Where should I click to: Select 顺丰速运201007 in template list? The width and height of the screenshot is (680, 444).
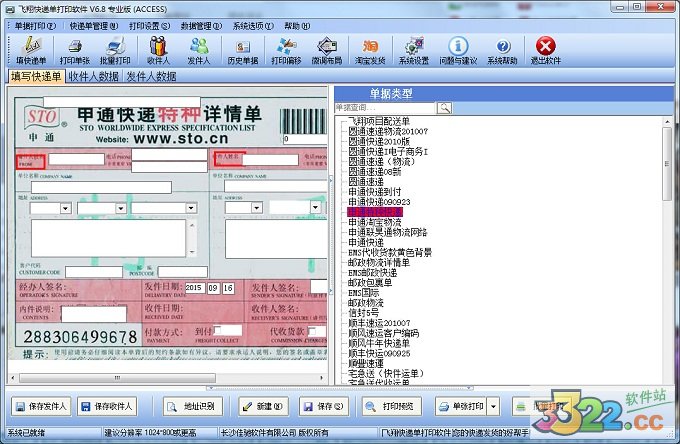[x=382, y=323]
